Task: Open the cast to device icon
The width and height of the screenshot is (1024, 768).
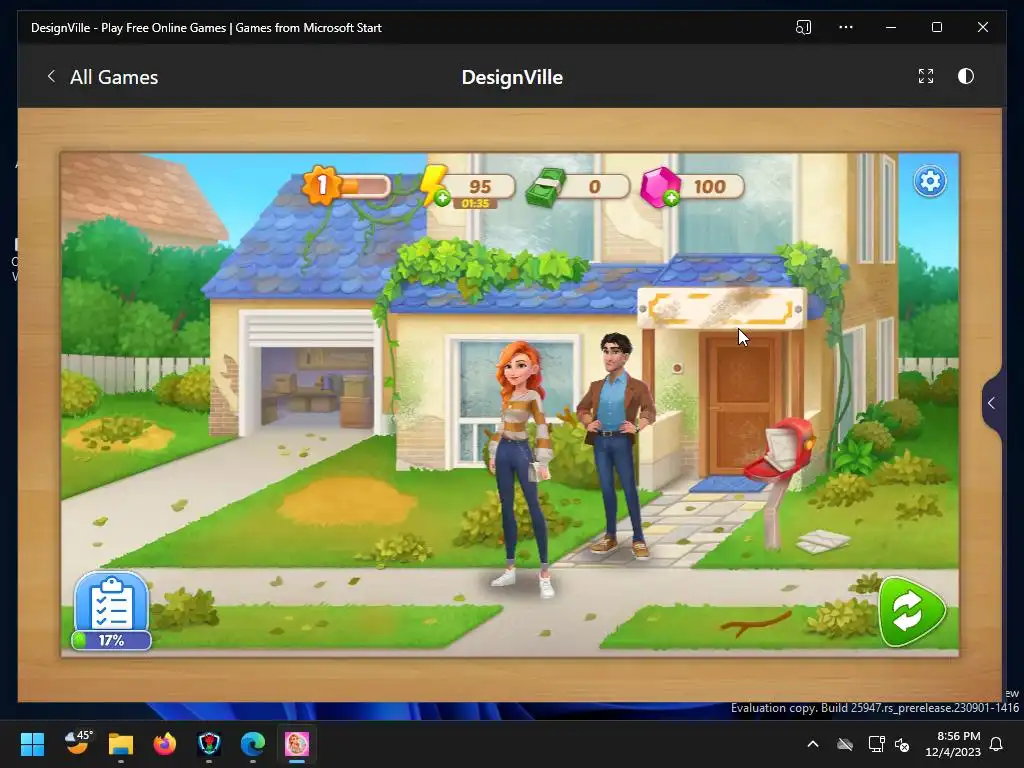Action: tap(803, 27)
